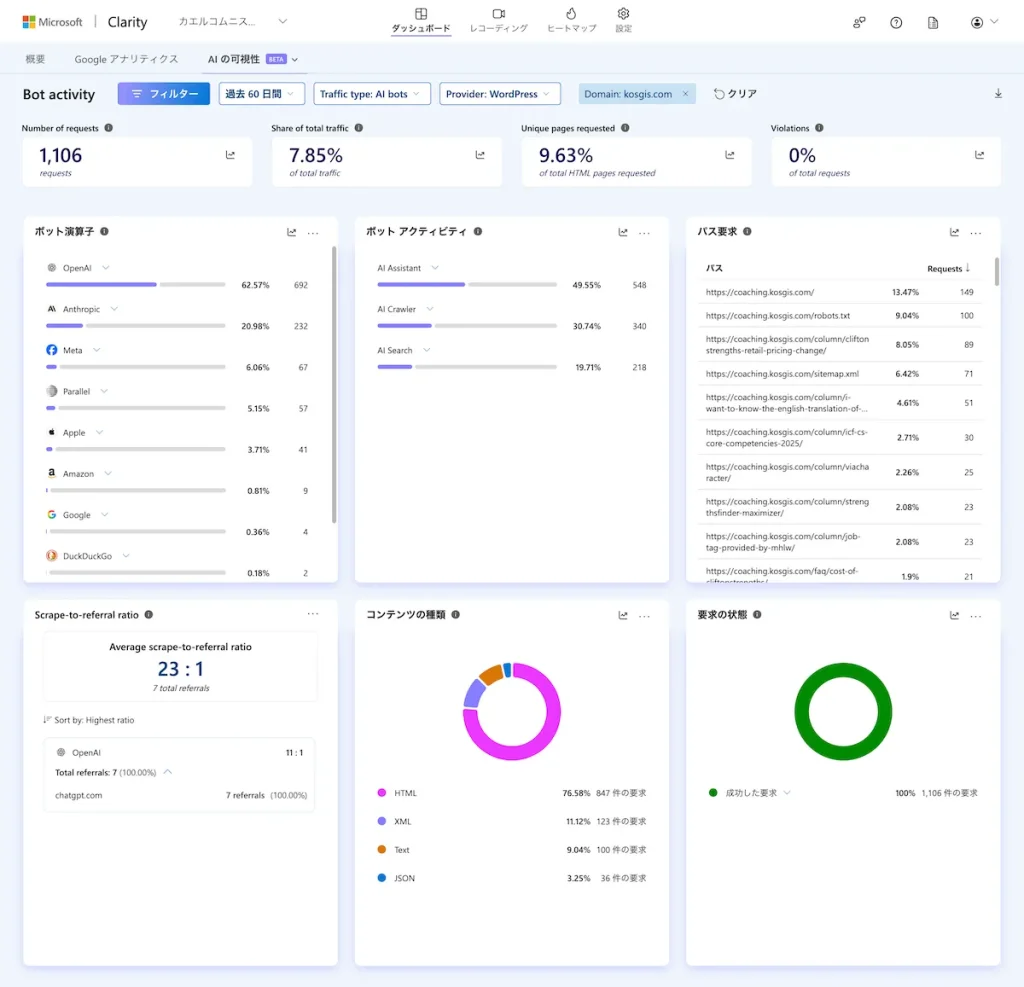Click the XML legend color swatch
The image size is (1024, 987).
[381, 821]
